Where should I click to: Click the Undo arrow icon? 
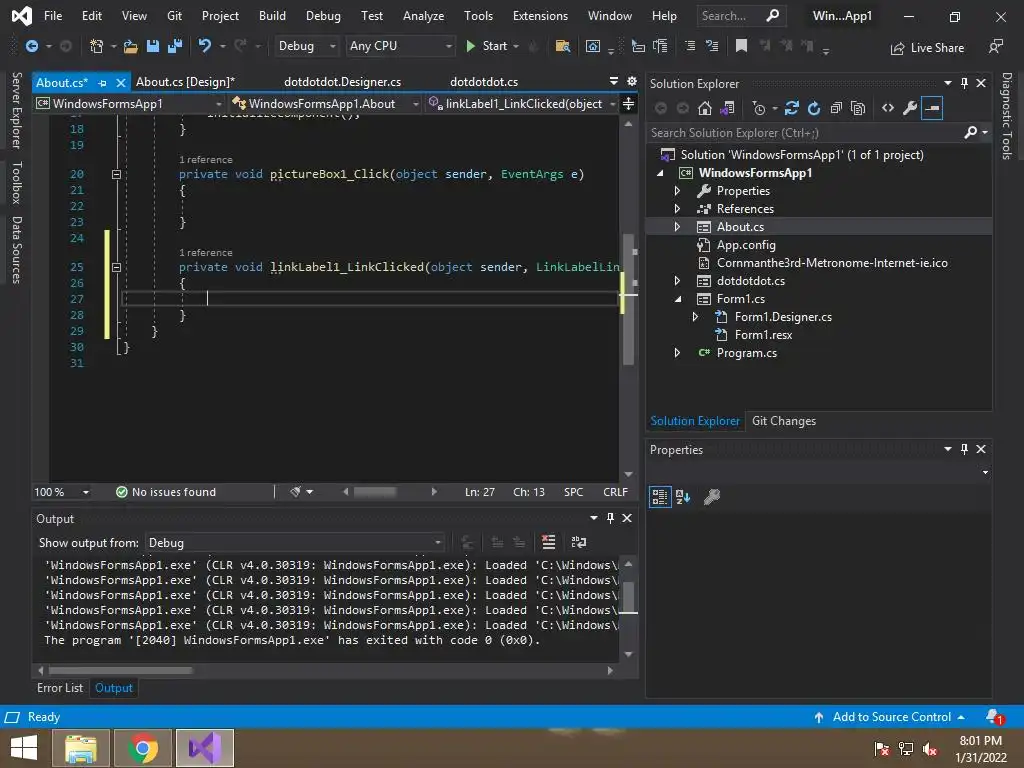205,46
